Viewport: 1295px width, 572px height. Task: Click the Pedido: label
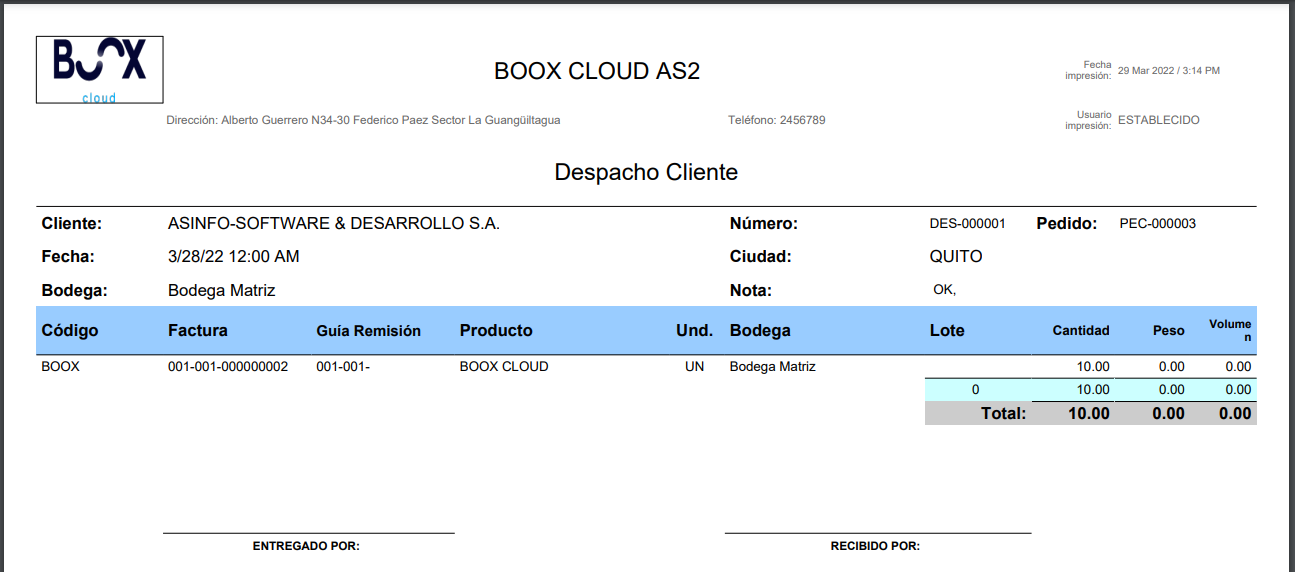coord(1067,224)
